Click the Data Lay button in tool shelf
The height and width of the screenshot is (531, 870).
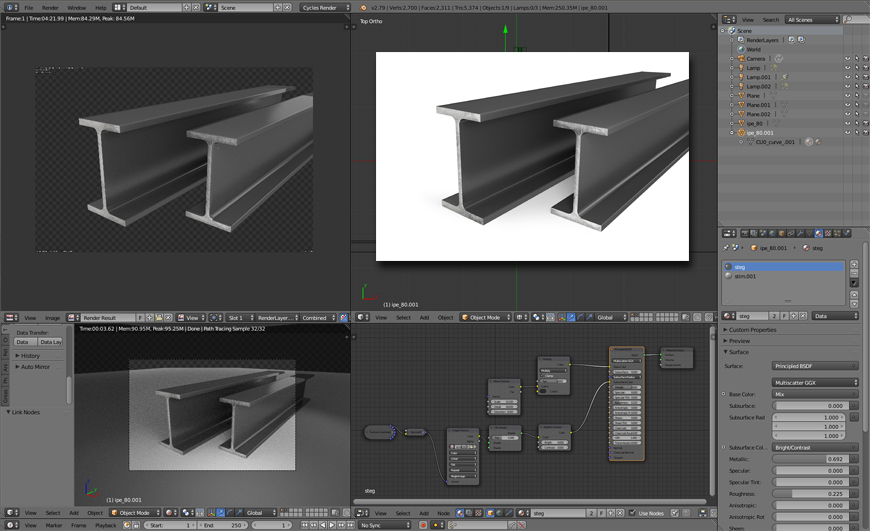click(x=50, y=342)
